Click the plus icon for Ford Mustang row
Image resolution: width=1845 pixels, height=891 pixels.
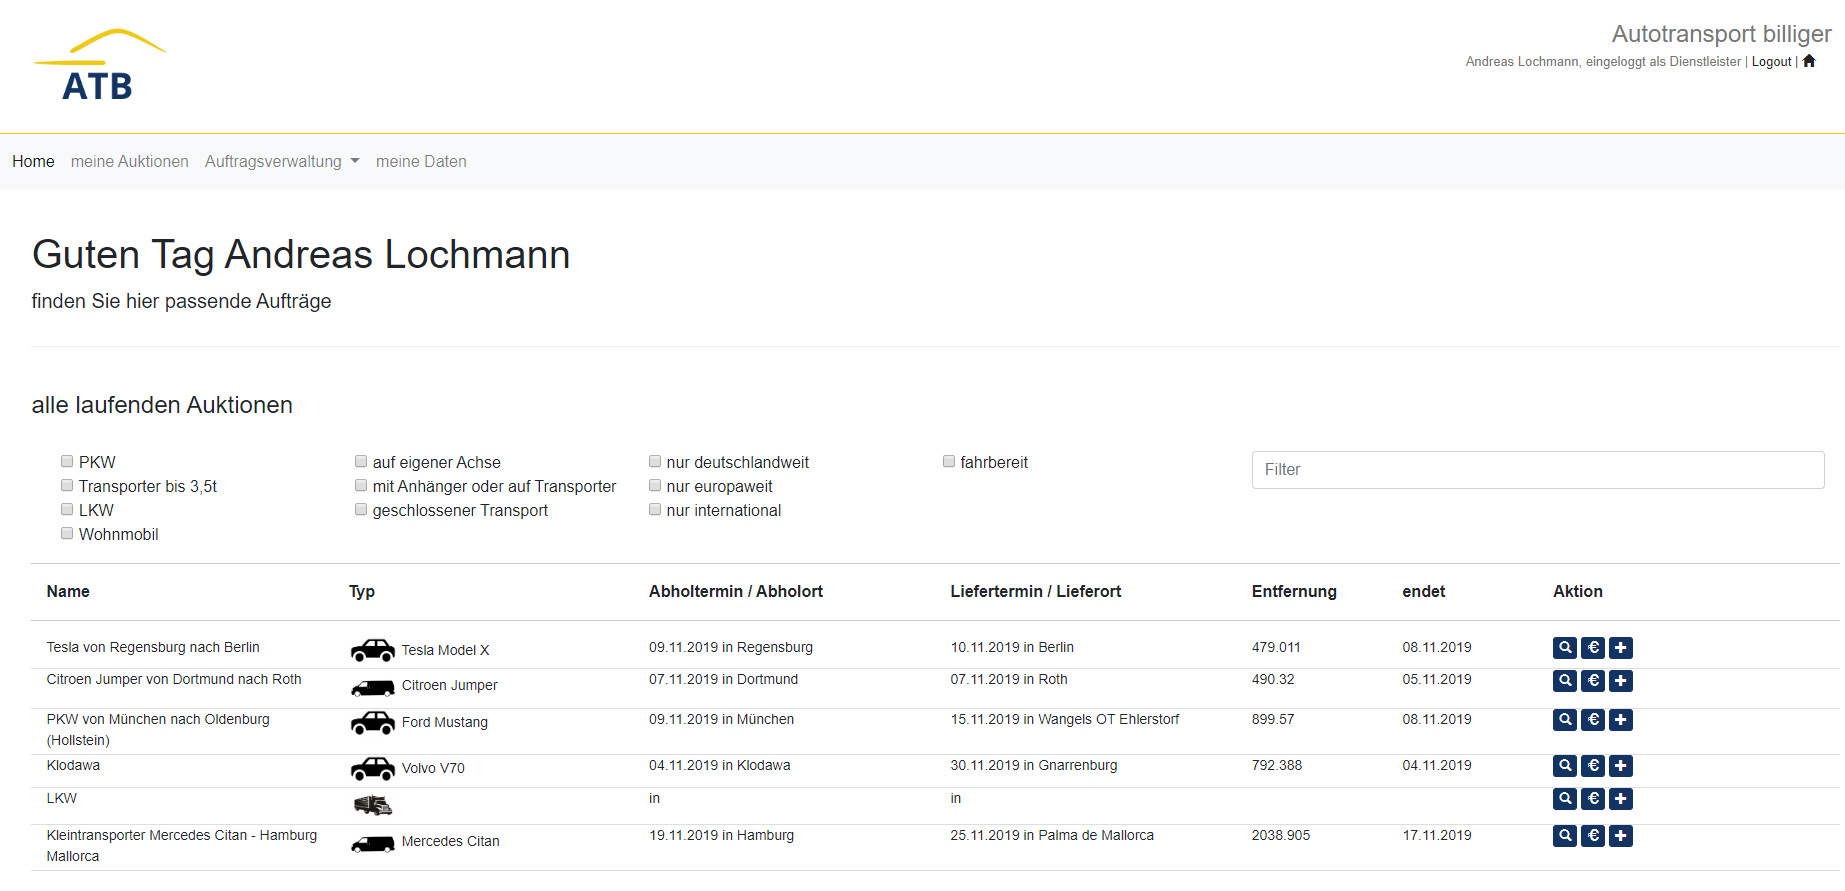coord(1621,720)
